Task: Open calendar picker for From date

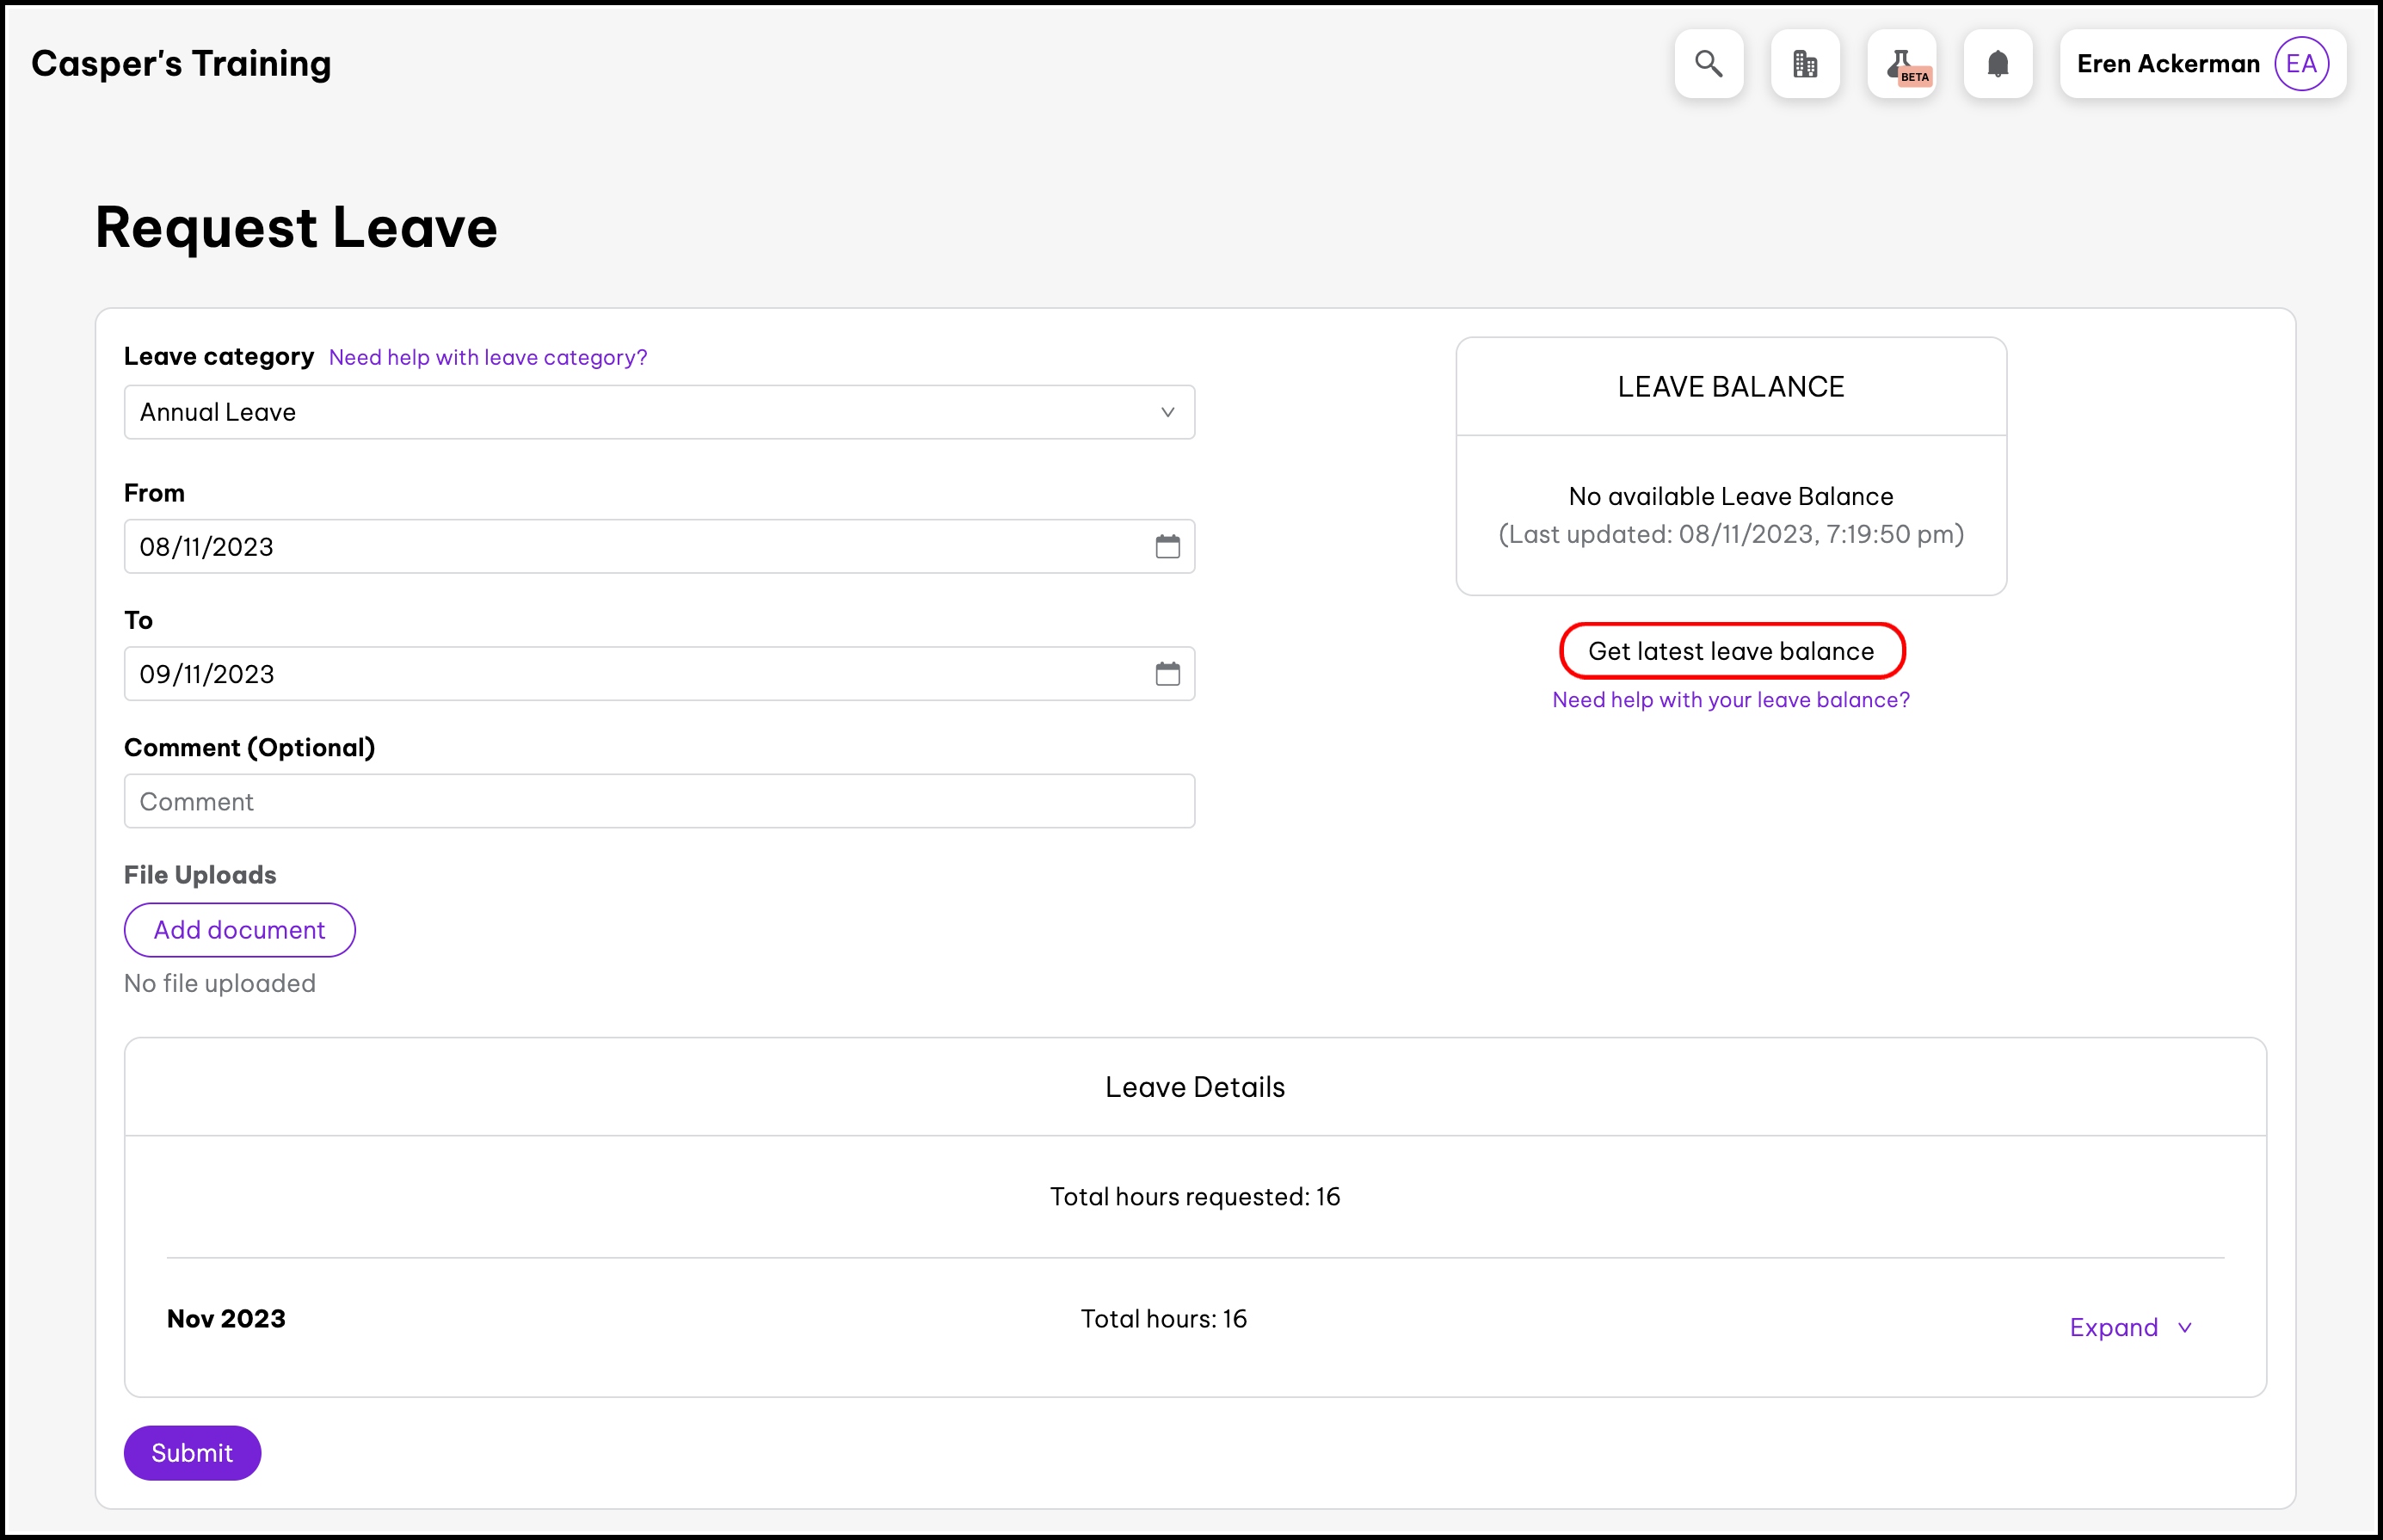Action: coord(1167,546)
